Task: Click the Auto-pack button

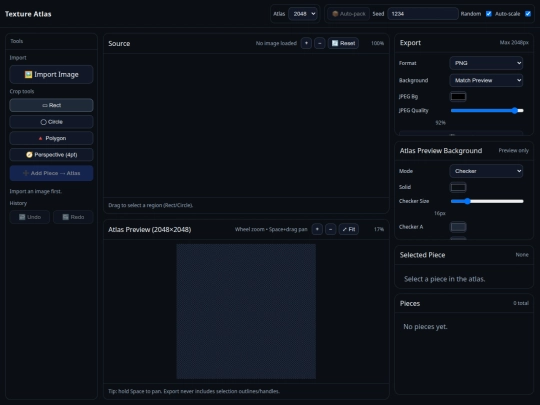Action: click(x=349, y=14)
